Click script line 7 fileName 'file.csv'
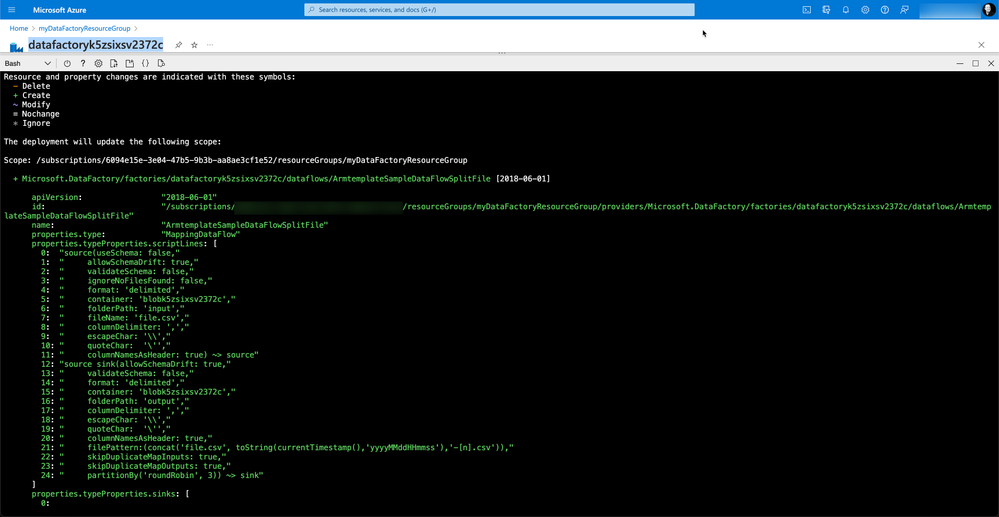The image size is (999, 517). pyautogui.click(x=115, y=317)
